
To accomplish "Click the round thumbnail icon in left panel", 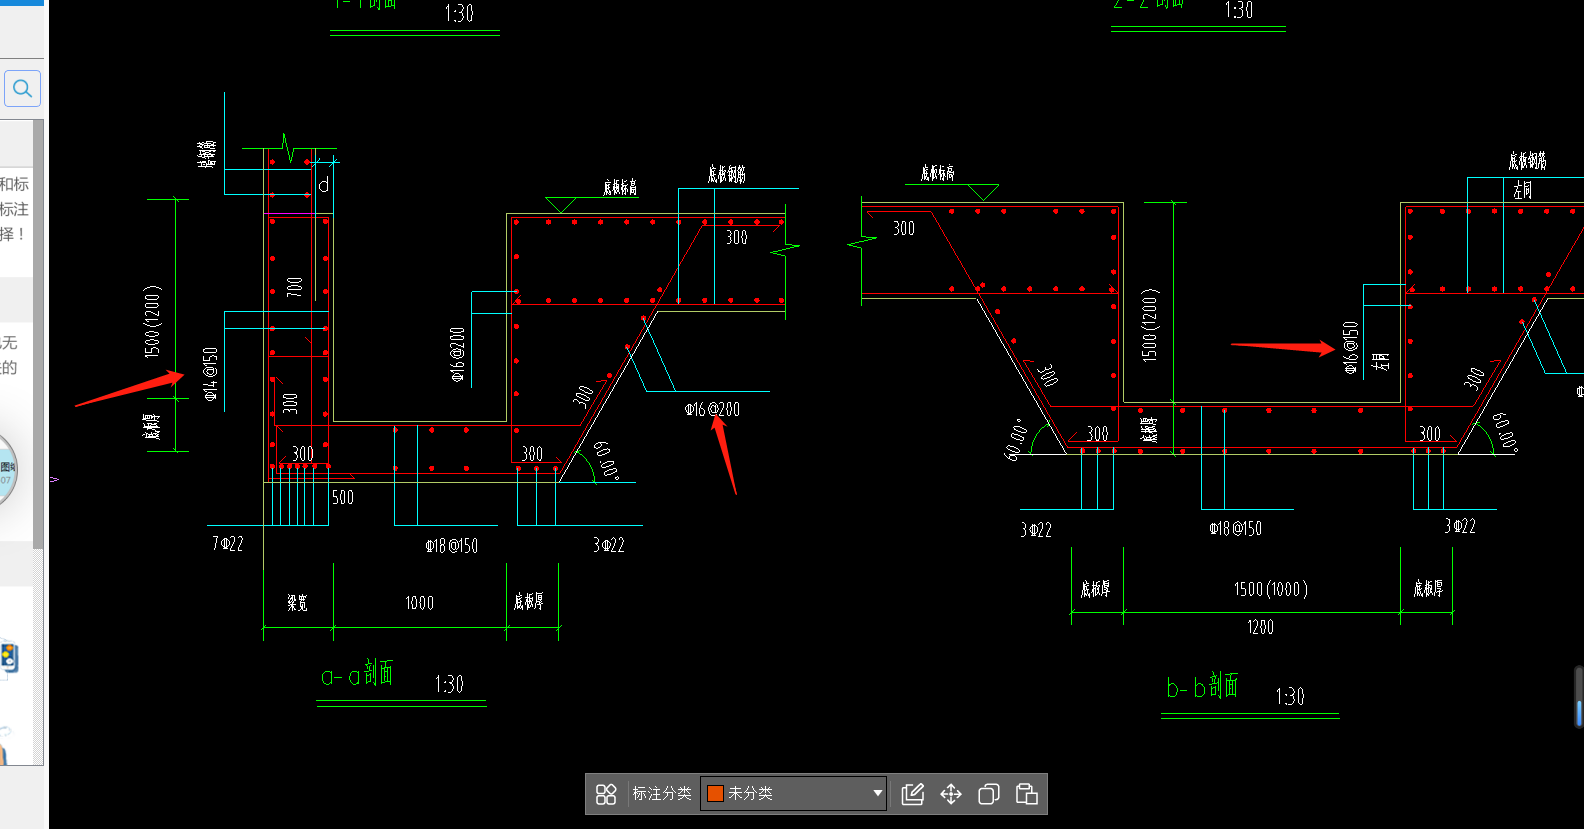I will tap(7, 472).
